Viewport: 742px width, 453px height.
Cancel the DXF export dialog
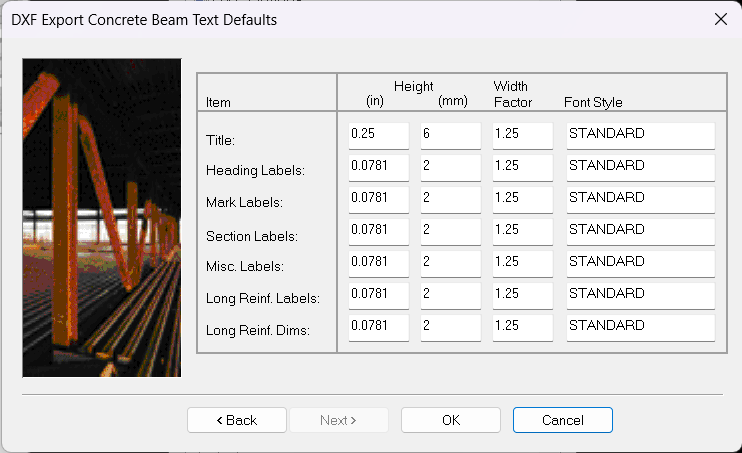562,420
